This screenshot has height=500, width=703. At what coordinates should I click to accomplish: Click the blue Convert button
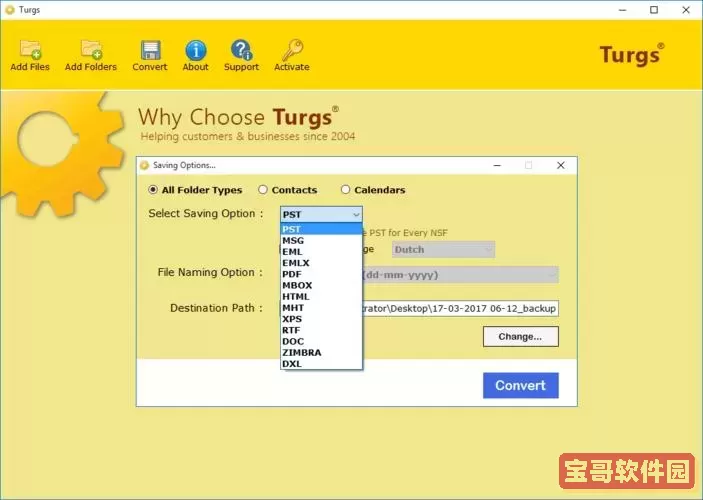pyautogui.click(x=521, y=385)
